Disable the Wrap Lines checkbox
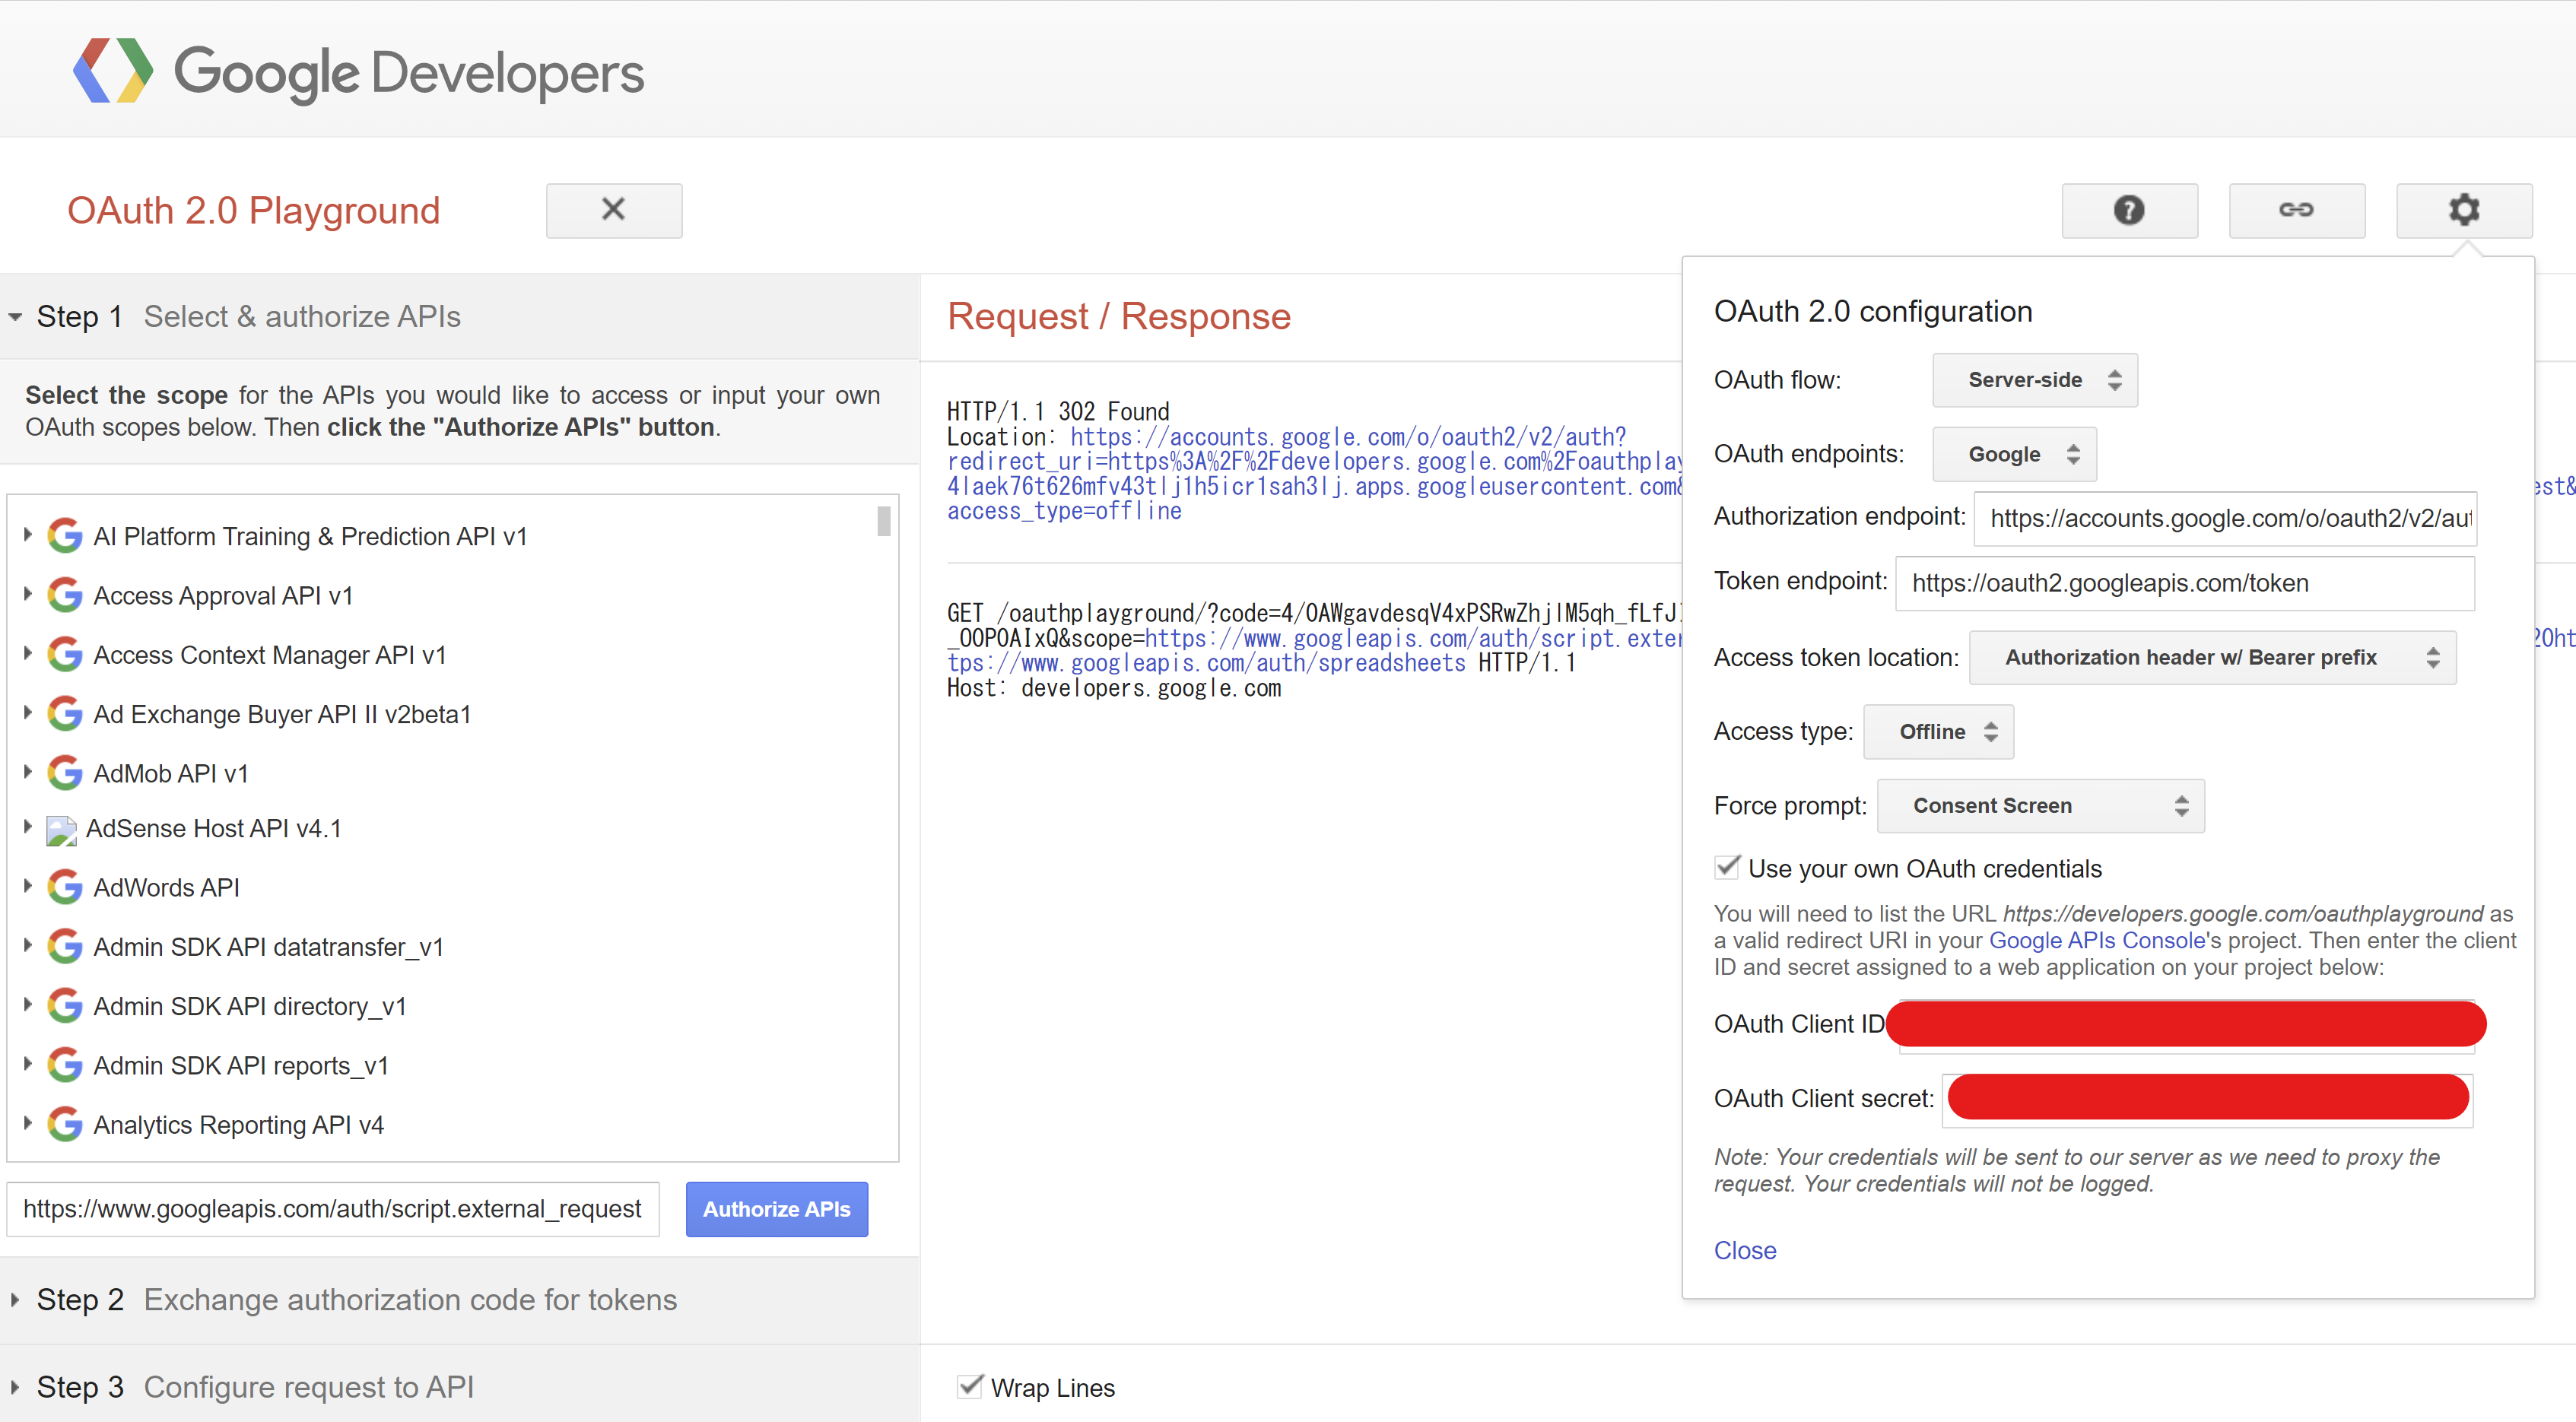This screenshot has height=1422, width=2576. pos(971,1386)
